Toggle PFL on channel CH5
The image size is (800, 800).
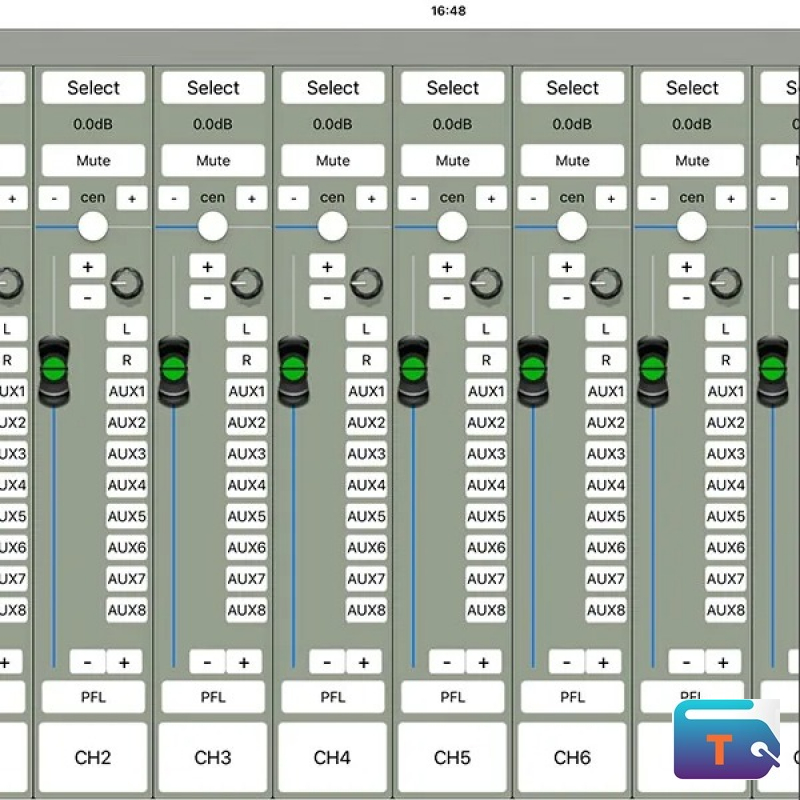coord(453,697)
